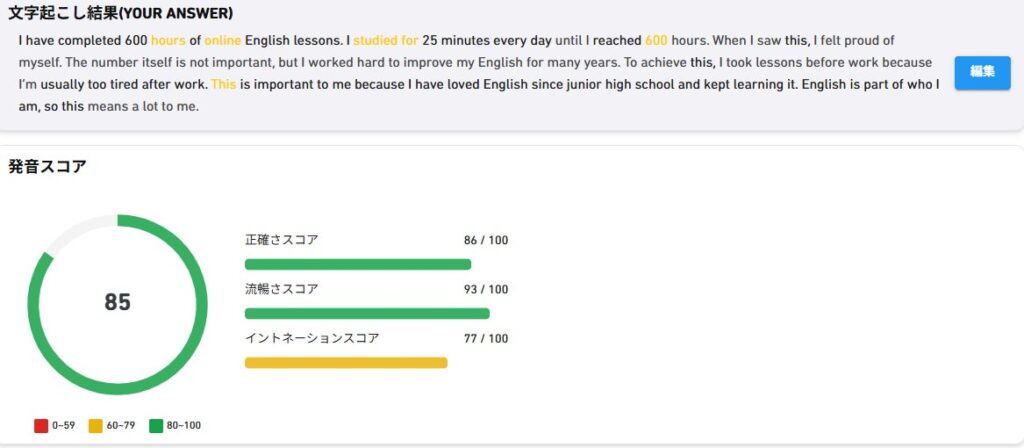The height and width of the screenshot is (448, 1024).
Task: Click the highlighted phrase "studied for"
Action: tap(386, 40)
